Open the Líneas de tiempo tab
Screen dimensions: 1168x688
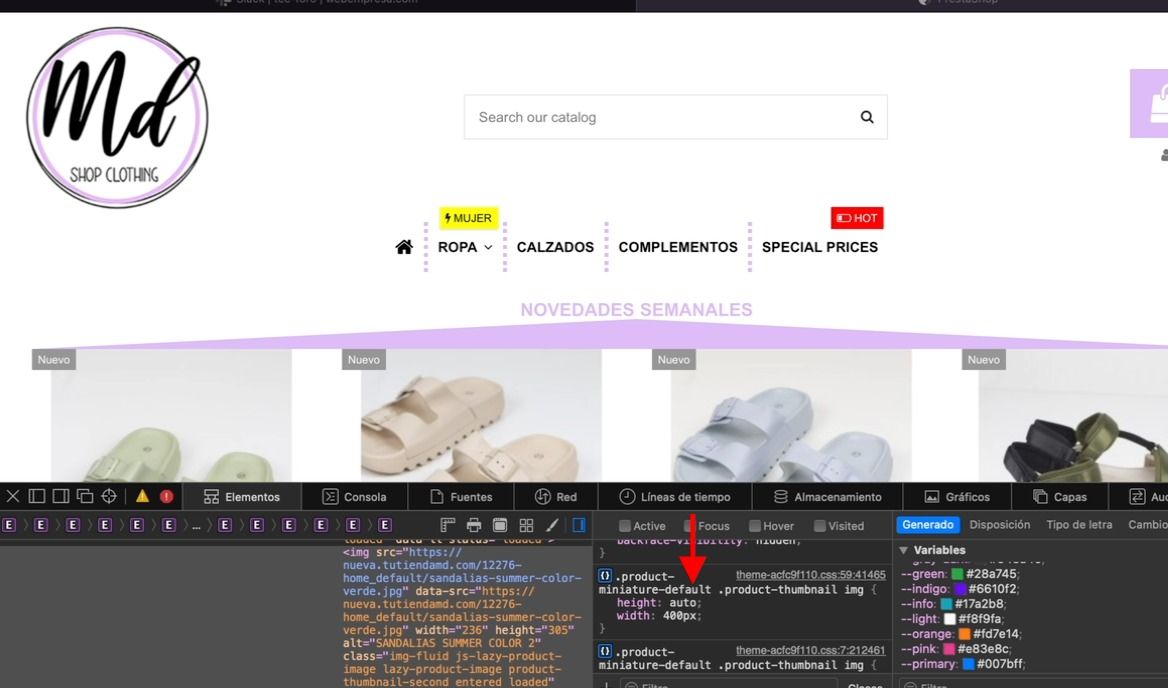[675, 497]
